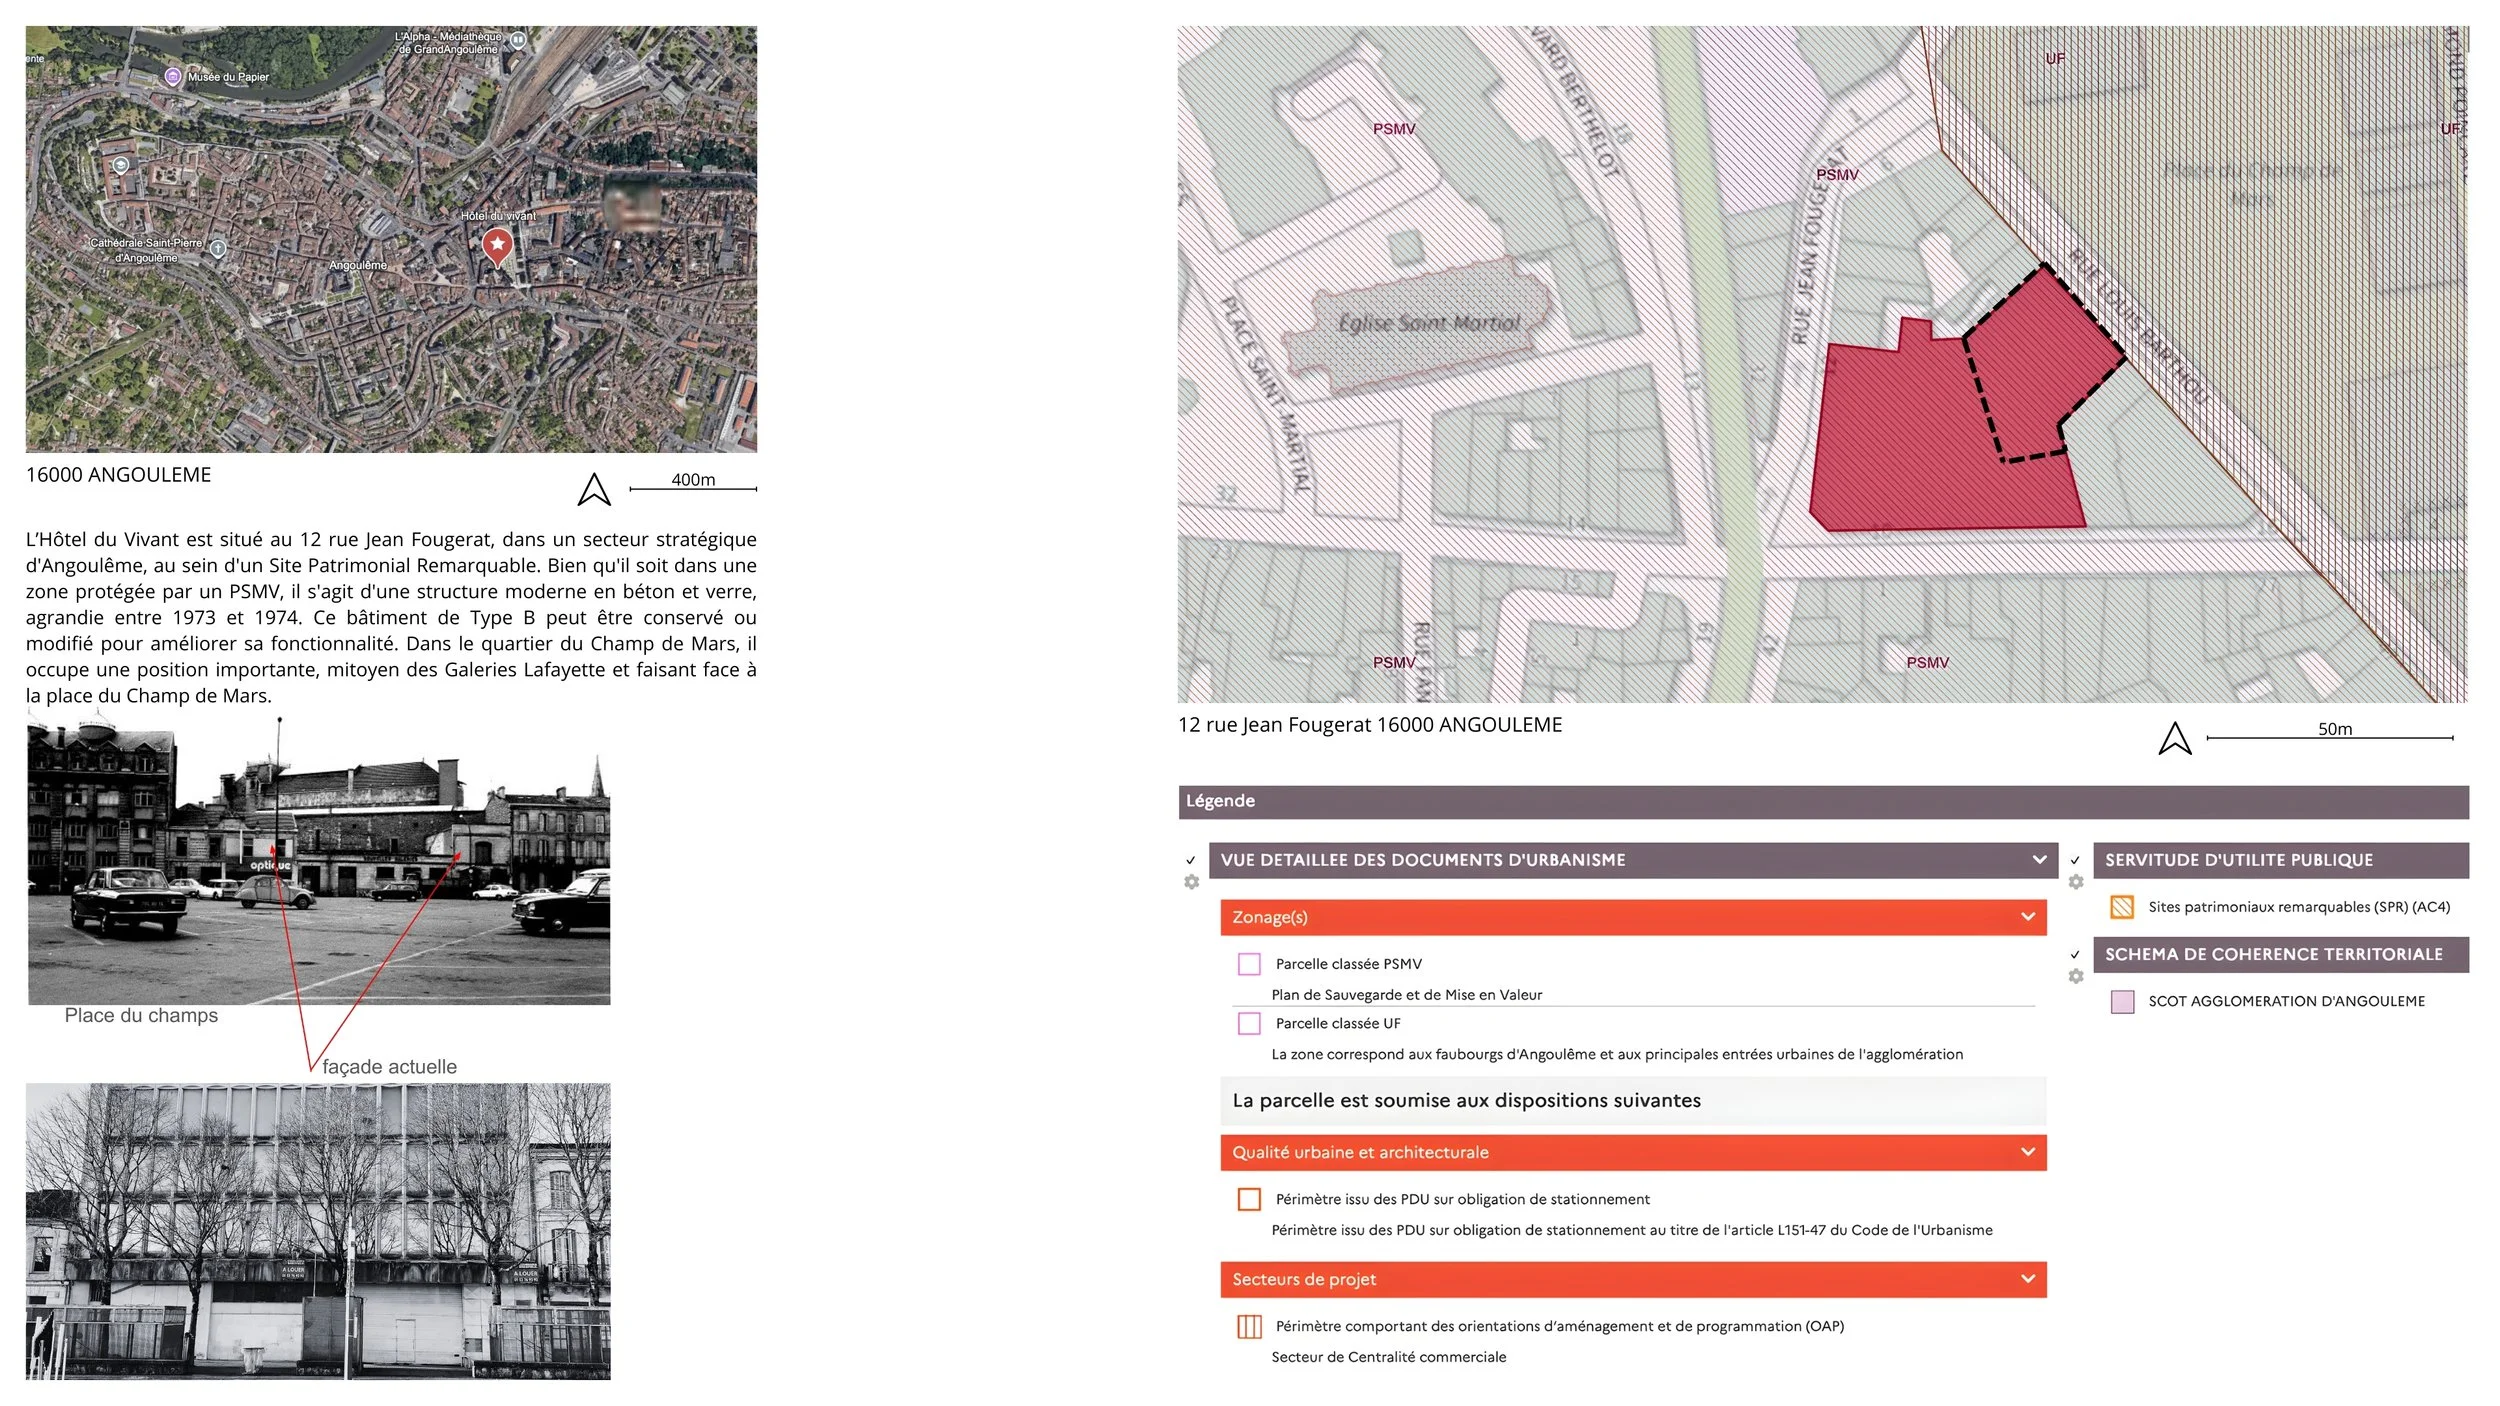Click Servitude d'utilité publique header
The width and height of the screenshot is (2500, 1406).
click(2280, 860)
